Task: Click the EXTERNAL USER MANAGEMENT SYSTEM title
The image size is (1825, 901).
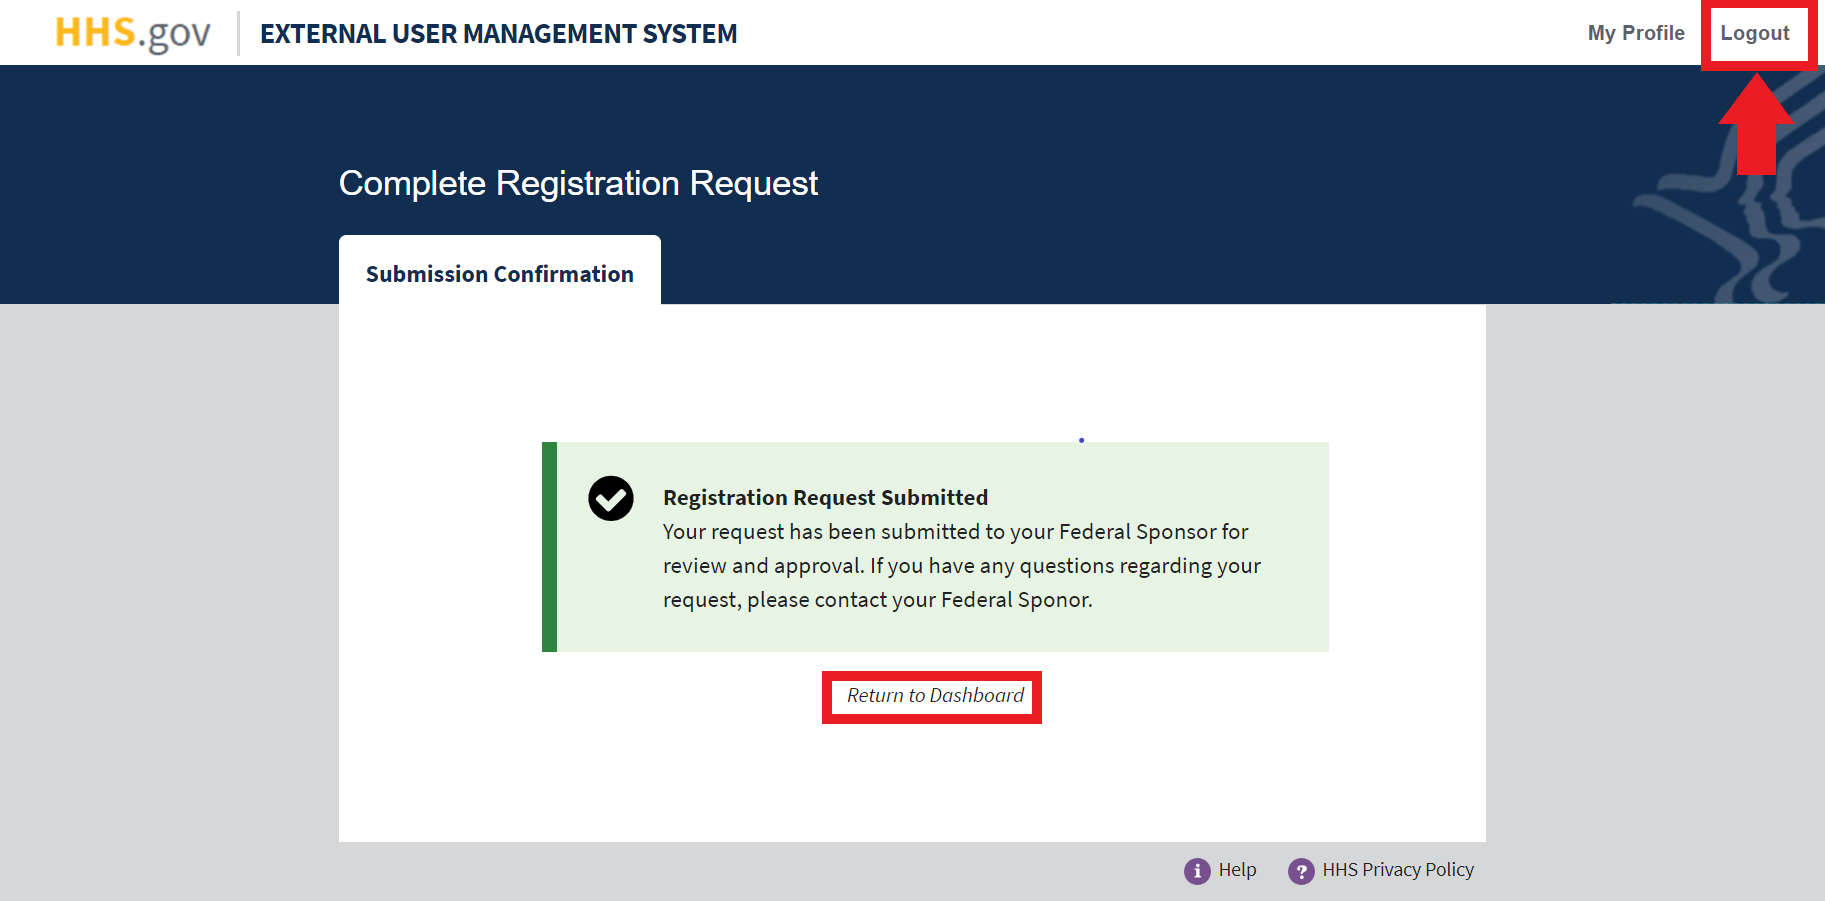Action: [x=498, y=33]
